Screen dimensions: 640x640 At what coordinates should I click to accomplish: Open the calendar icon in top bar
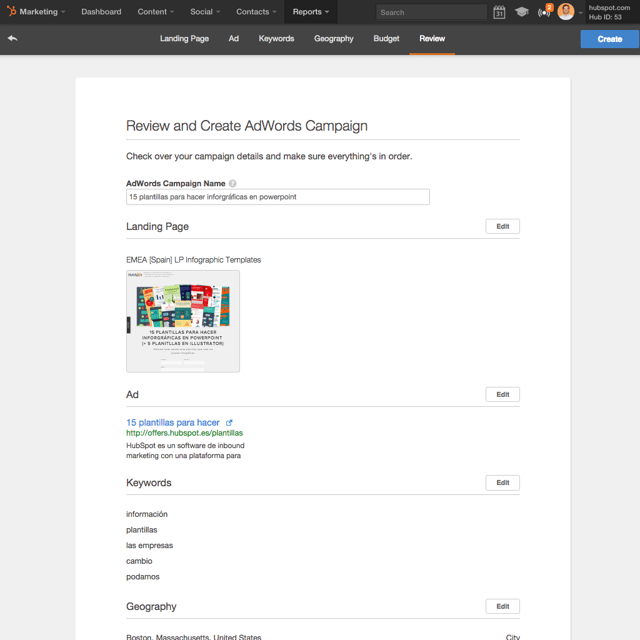pos(499,12)
